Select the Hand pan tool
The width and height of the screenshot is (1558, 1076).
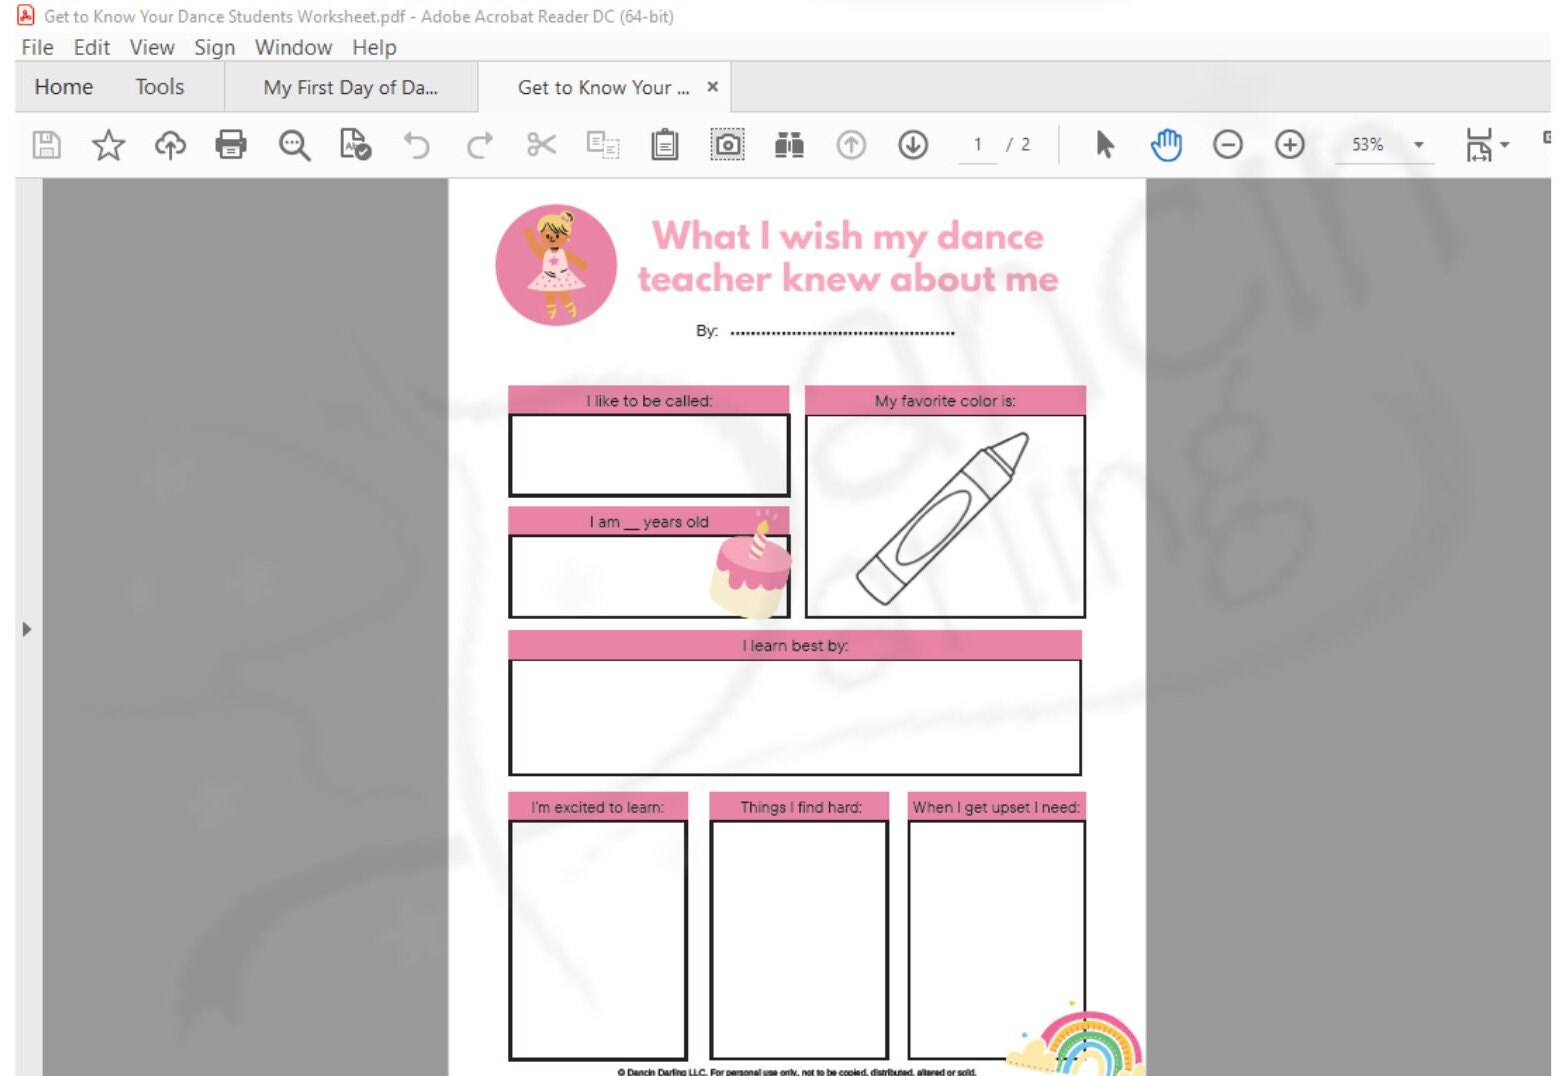(x=1166, y=144)
